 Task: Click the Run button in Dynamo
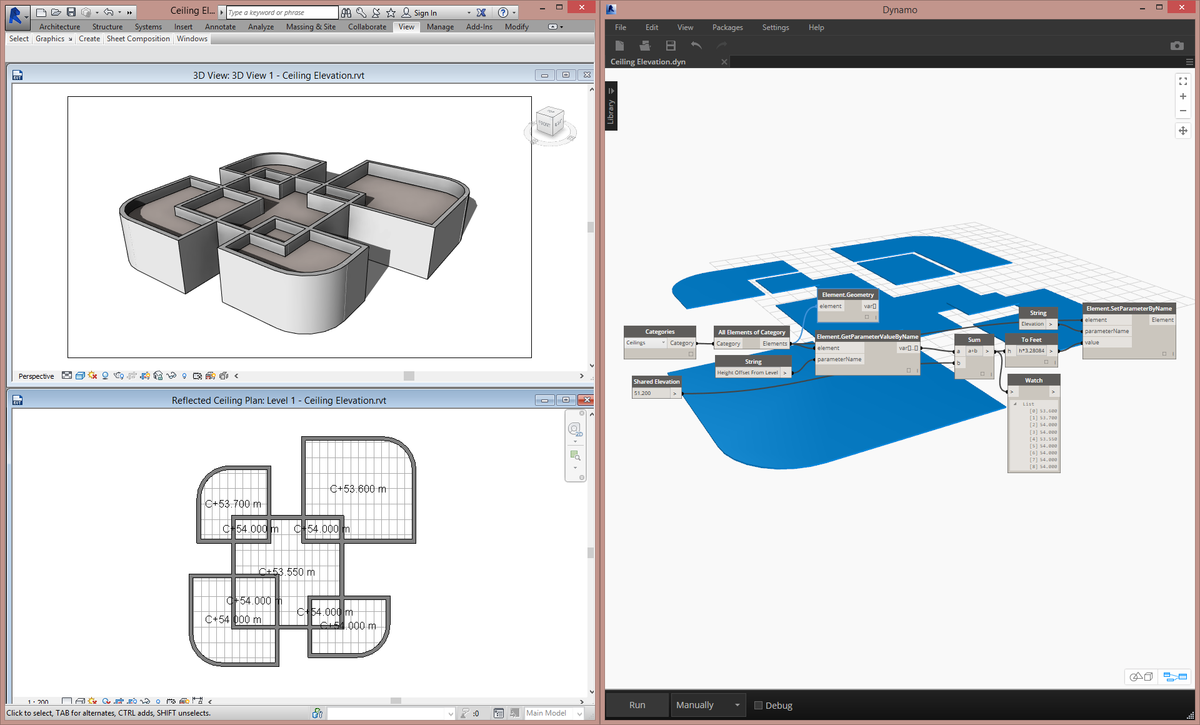637,705
